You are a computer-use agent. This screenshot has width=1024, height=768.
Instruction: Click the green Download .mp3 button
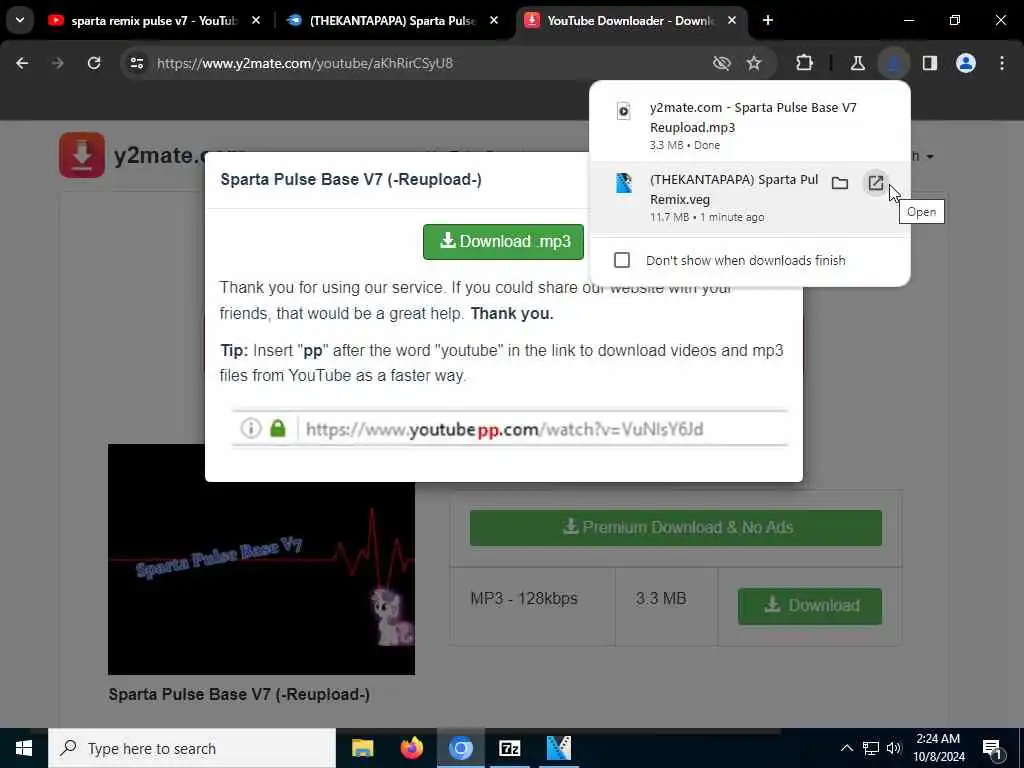(503, 242)
